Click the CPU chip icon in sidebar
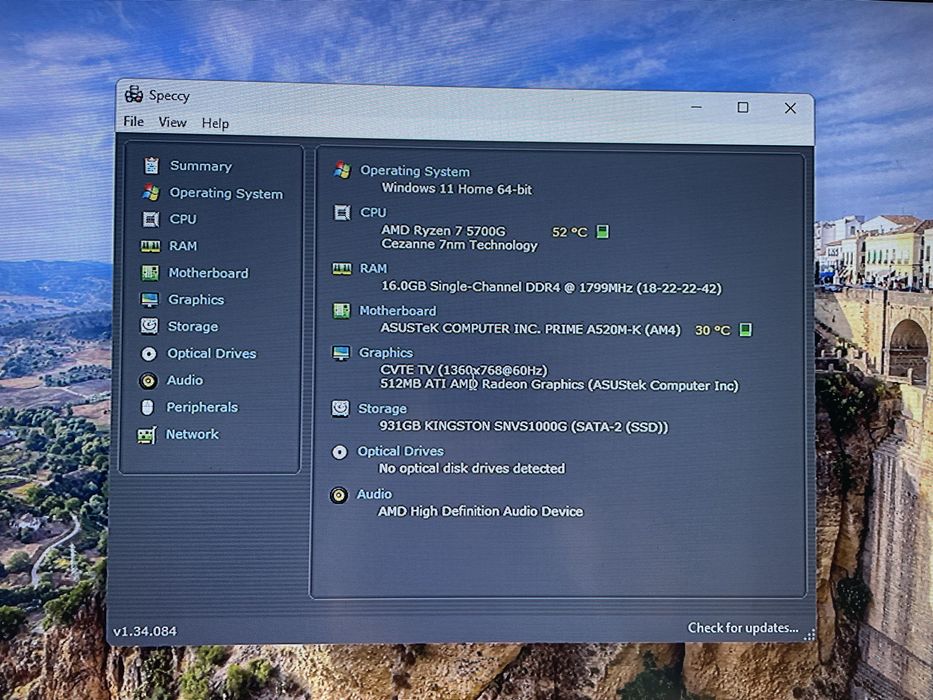933x700 pixels. click(151, 219)
